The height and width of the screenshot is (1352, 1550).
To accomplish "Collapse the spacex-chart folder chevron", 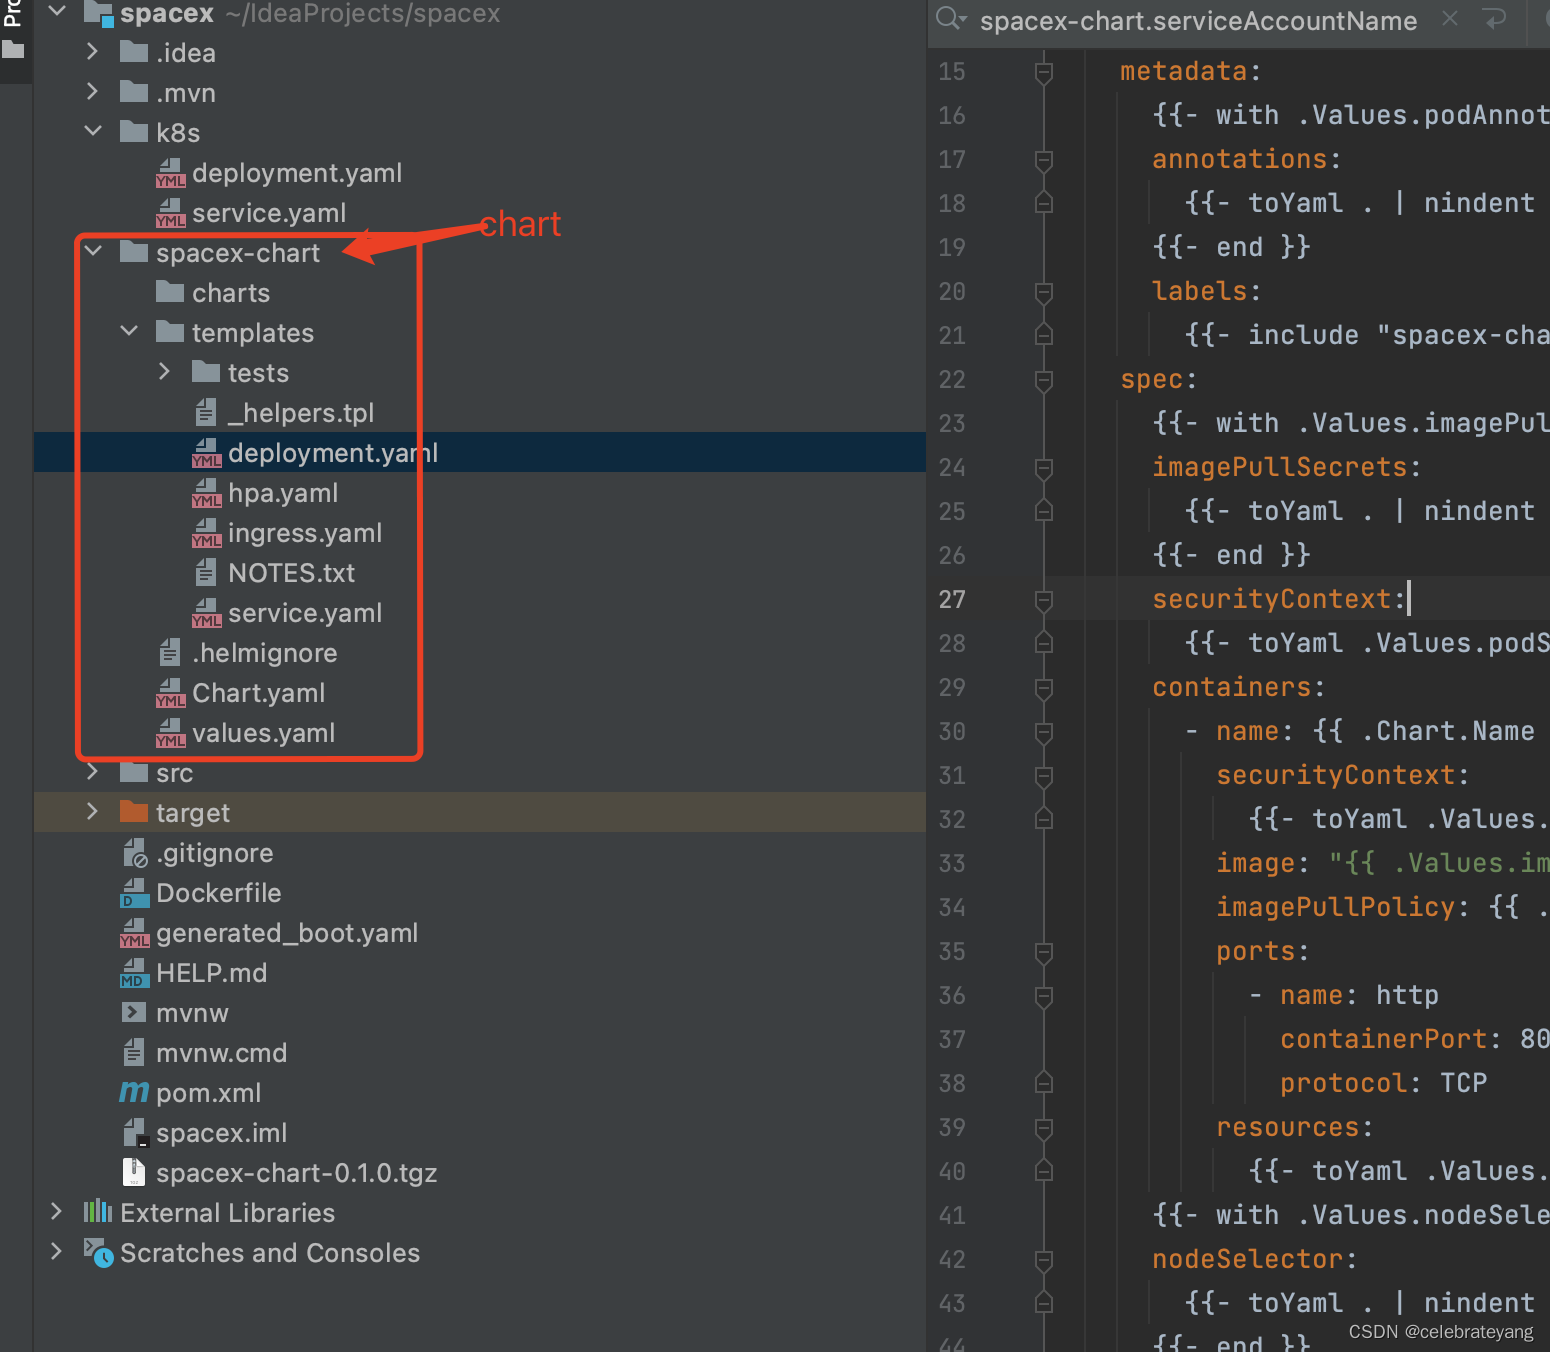I will [93, 251].
